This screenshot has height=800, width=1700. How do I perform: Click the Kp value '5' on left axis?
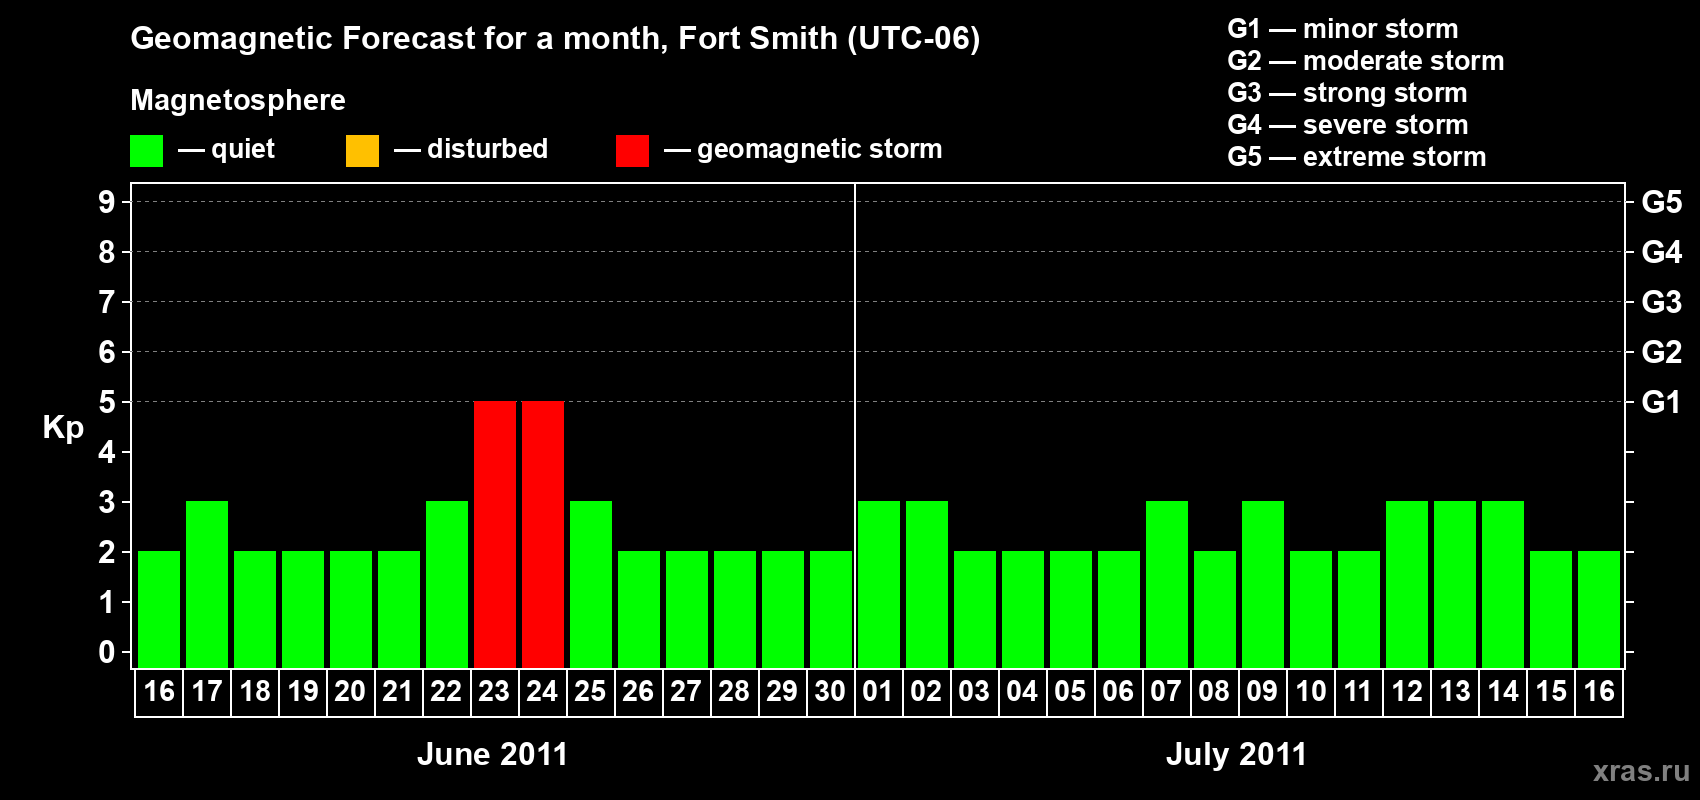click(x=107, y=402)
